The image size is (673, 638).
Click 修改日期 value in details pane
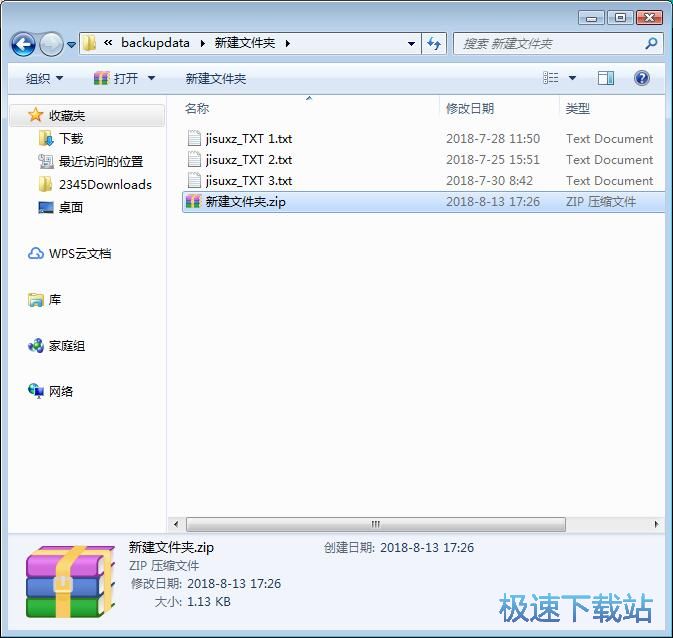(x=234, y=583)
